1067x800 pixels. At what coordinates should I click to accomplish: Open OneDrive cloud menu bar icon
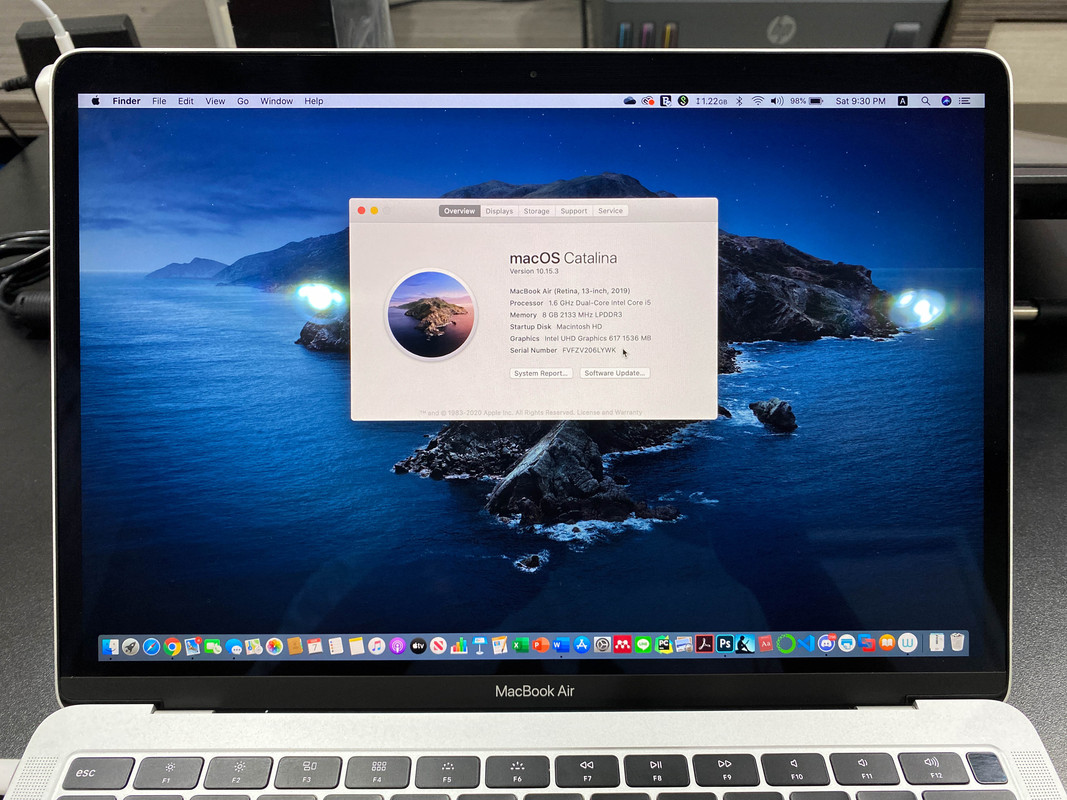click(630, 101)
